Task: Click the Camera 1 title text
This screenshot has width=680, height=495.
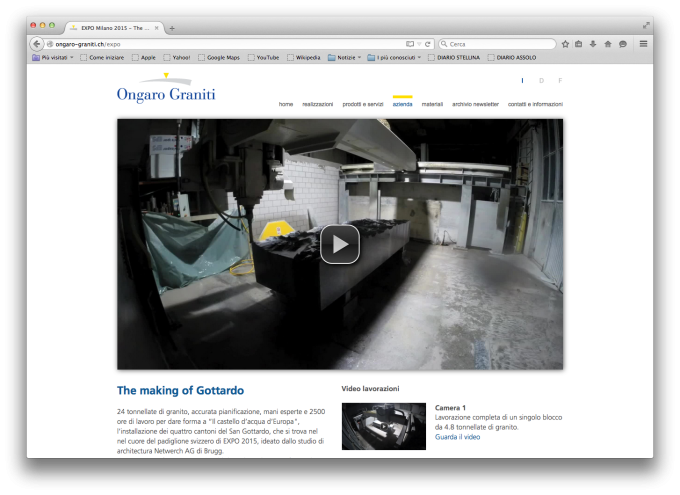Action: pyautogui.click(x=450, y=408)
